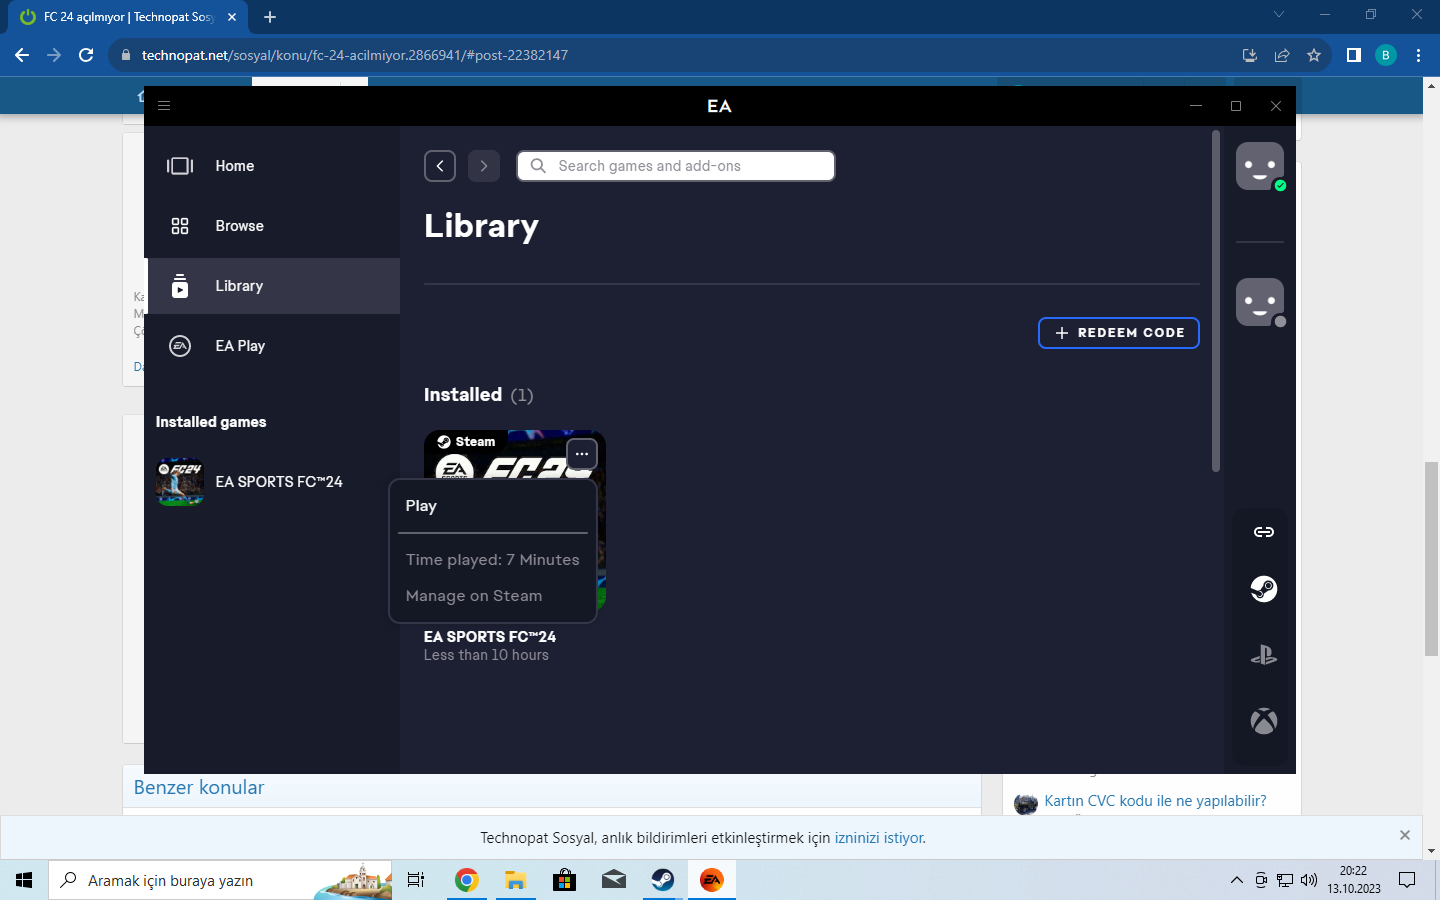The image size is (1440, 900).
Task: Bookmark this page with the star icon
Action: point(1314,55)
